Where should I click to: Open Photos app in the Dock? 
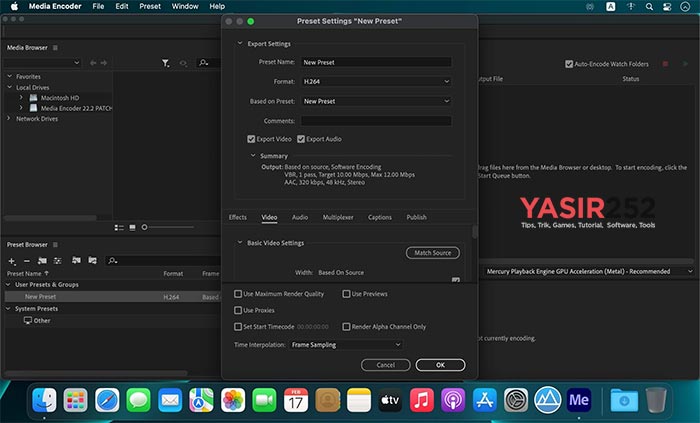(x=233, y=400)
